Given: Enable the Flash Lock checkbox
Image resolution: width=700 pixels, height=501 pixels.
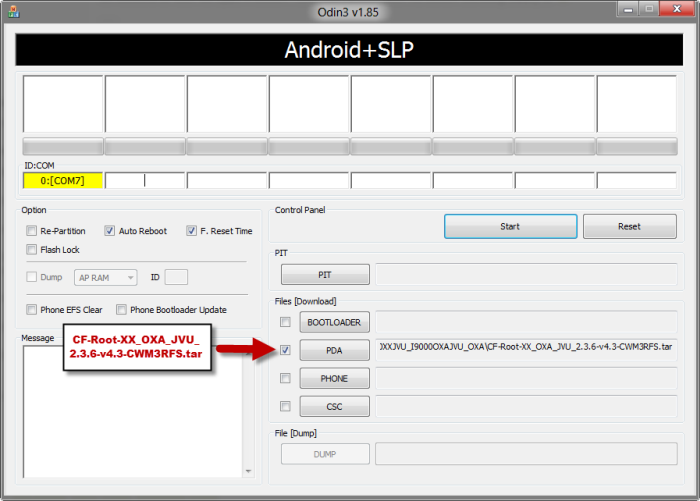Looking at the screenshot, I should point(31,250).
